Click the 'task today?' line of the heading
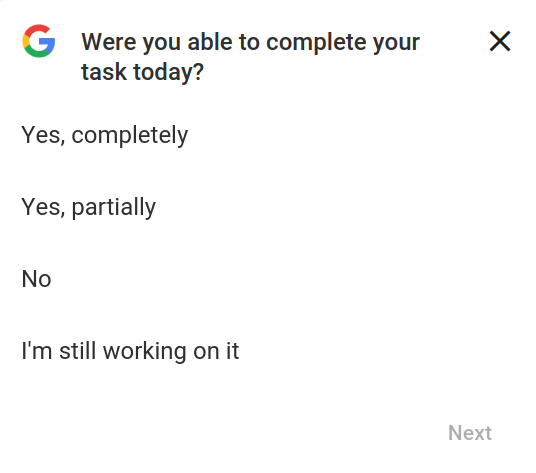536x473 pixels. pos(142,72)
